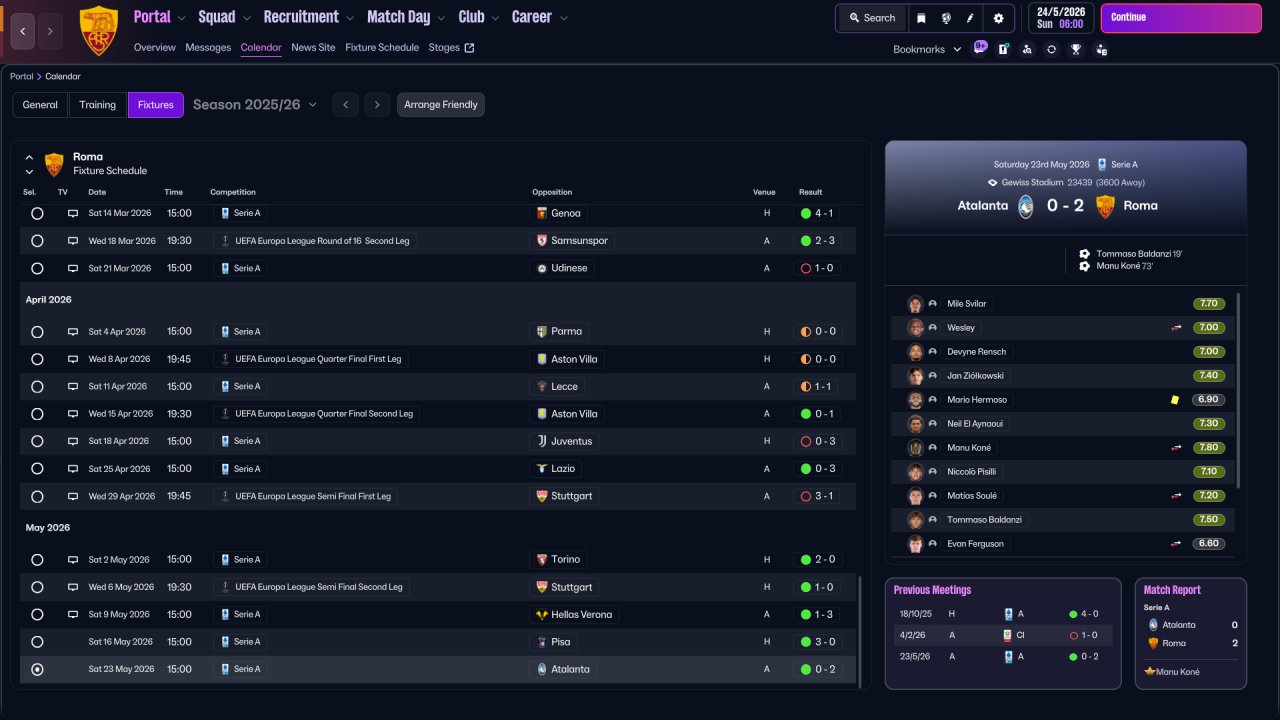The height and width of the screenshot is (720, 1280).
Task: Switch to the Training tab
Action: click(98, 105)
